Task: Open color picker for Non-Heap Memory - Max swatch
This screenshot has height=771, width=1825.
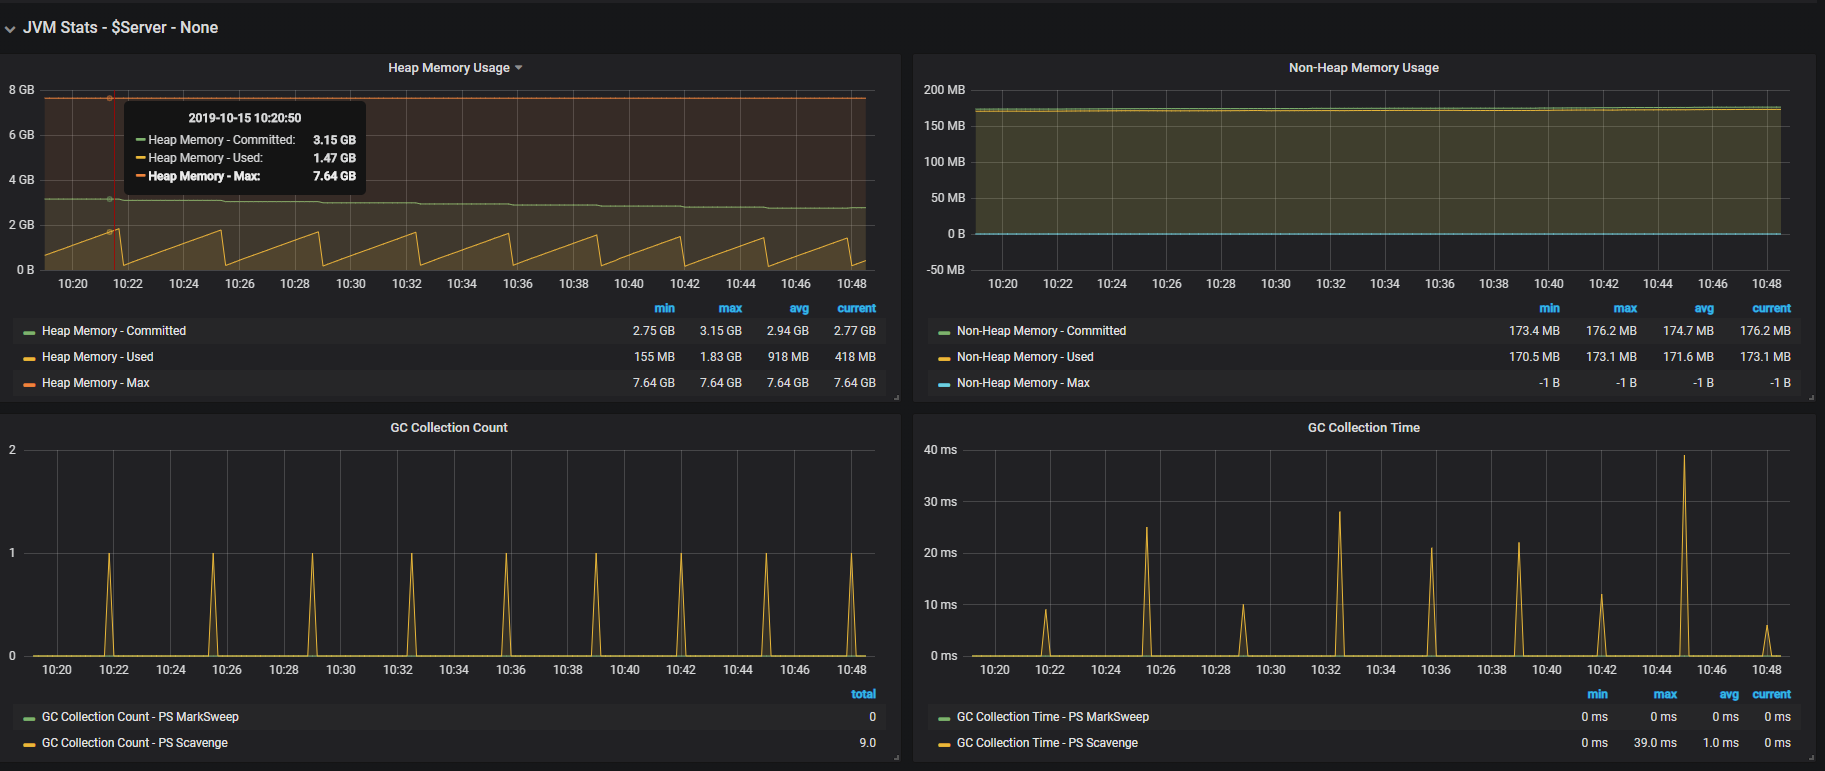Action: click(x=944, y=384)
